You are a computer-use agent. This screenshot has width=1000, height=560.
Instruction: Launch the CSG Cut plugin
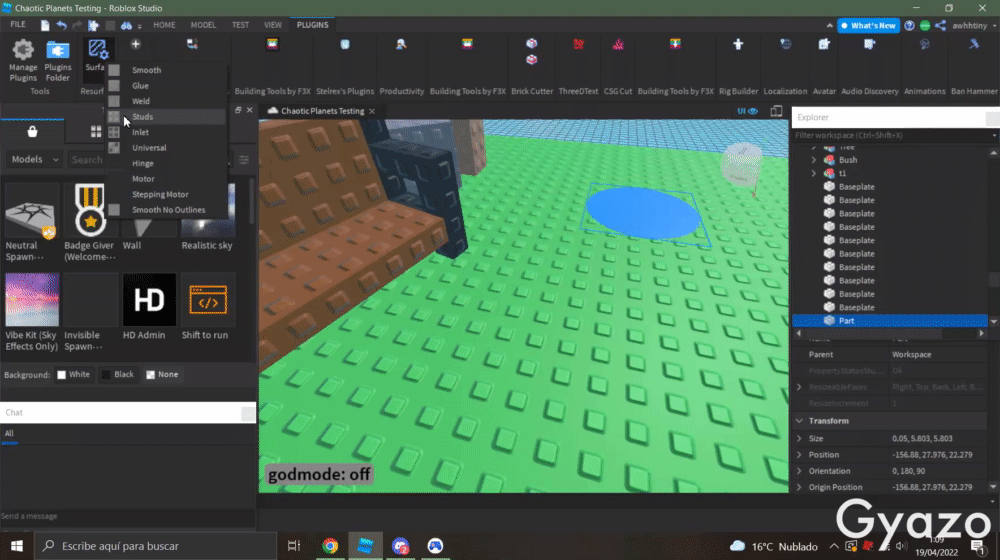tap(618, 44)
